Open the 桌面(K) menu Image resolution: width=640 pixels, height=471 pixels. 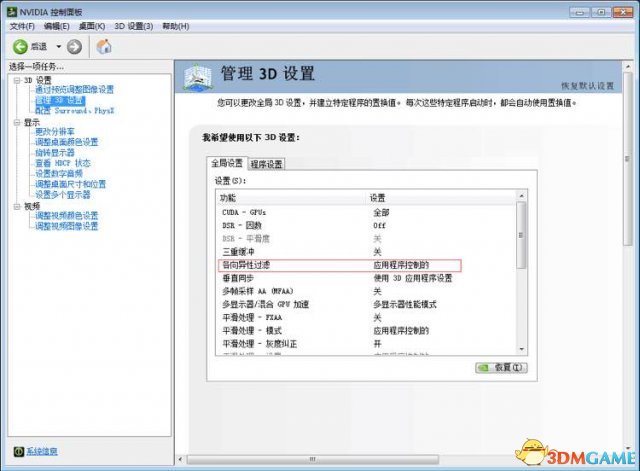(91, 26)
